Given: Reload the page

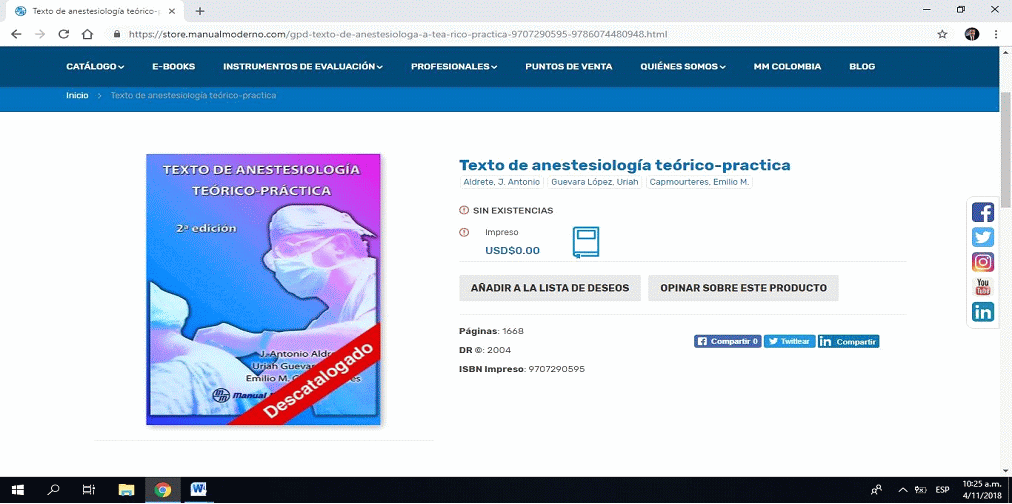Looking at the screenshot, I should pyautogui.click(x=63, y=34).
